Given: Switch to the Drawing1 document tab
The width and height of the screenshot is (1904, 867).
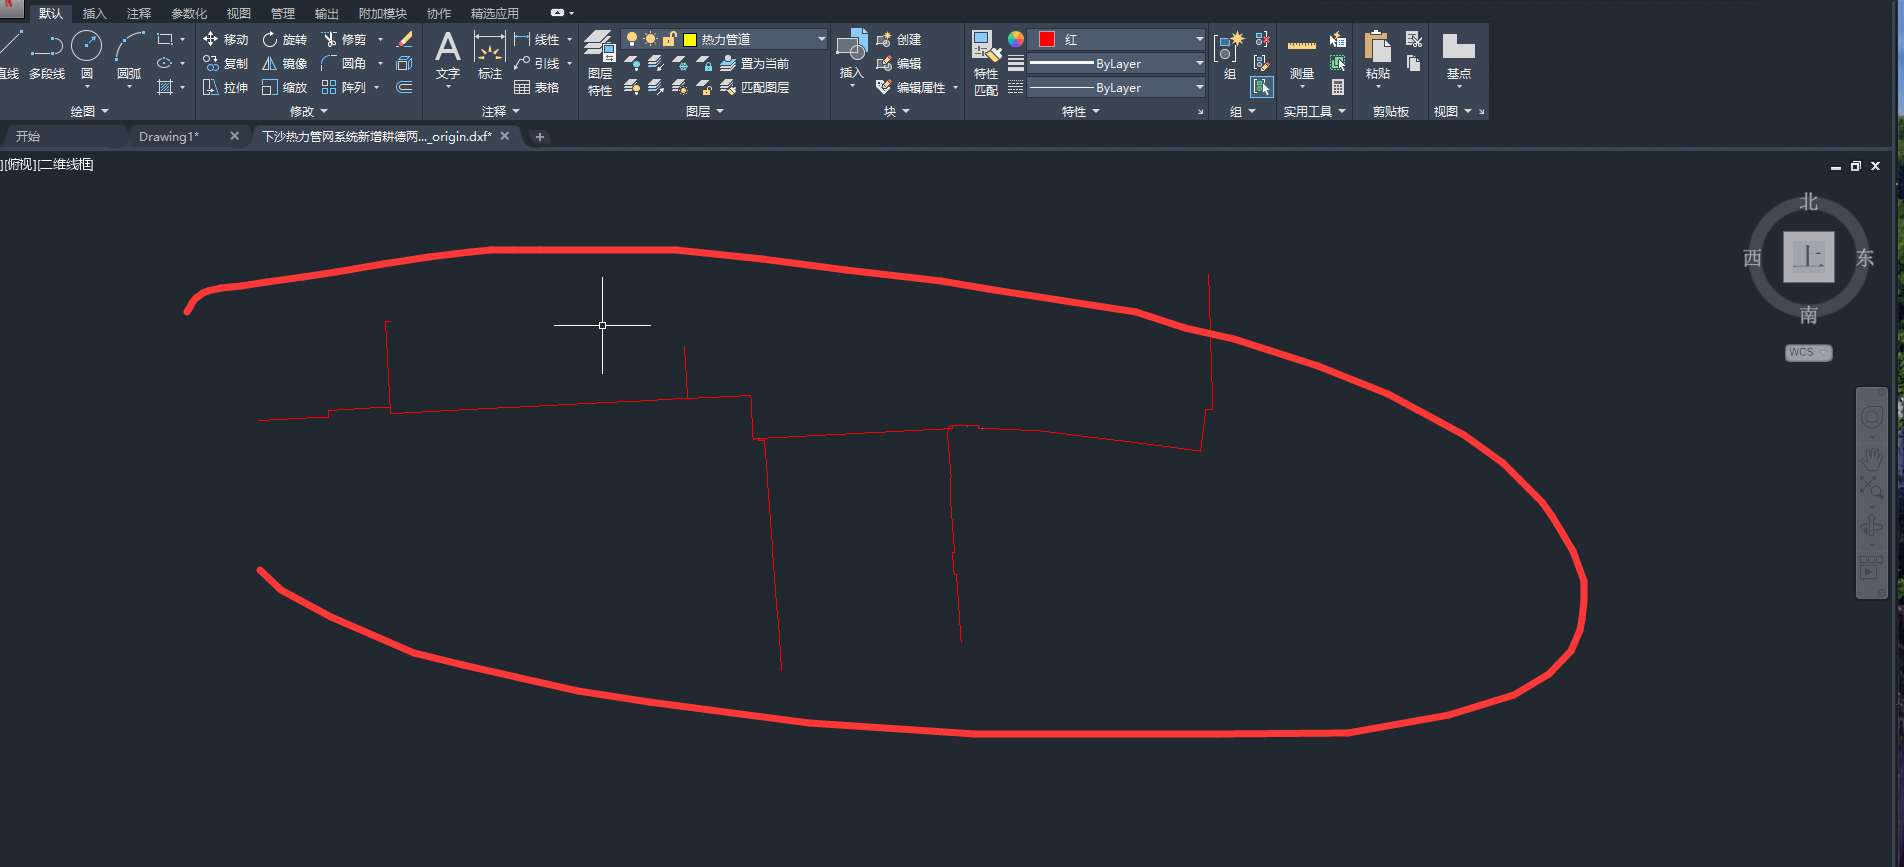Looking at the screenshot, I should pos(169,136).
